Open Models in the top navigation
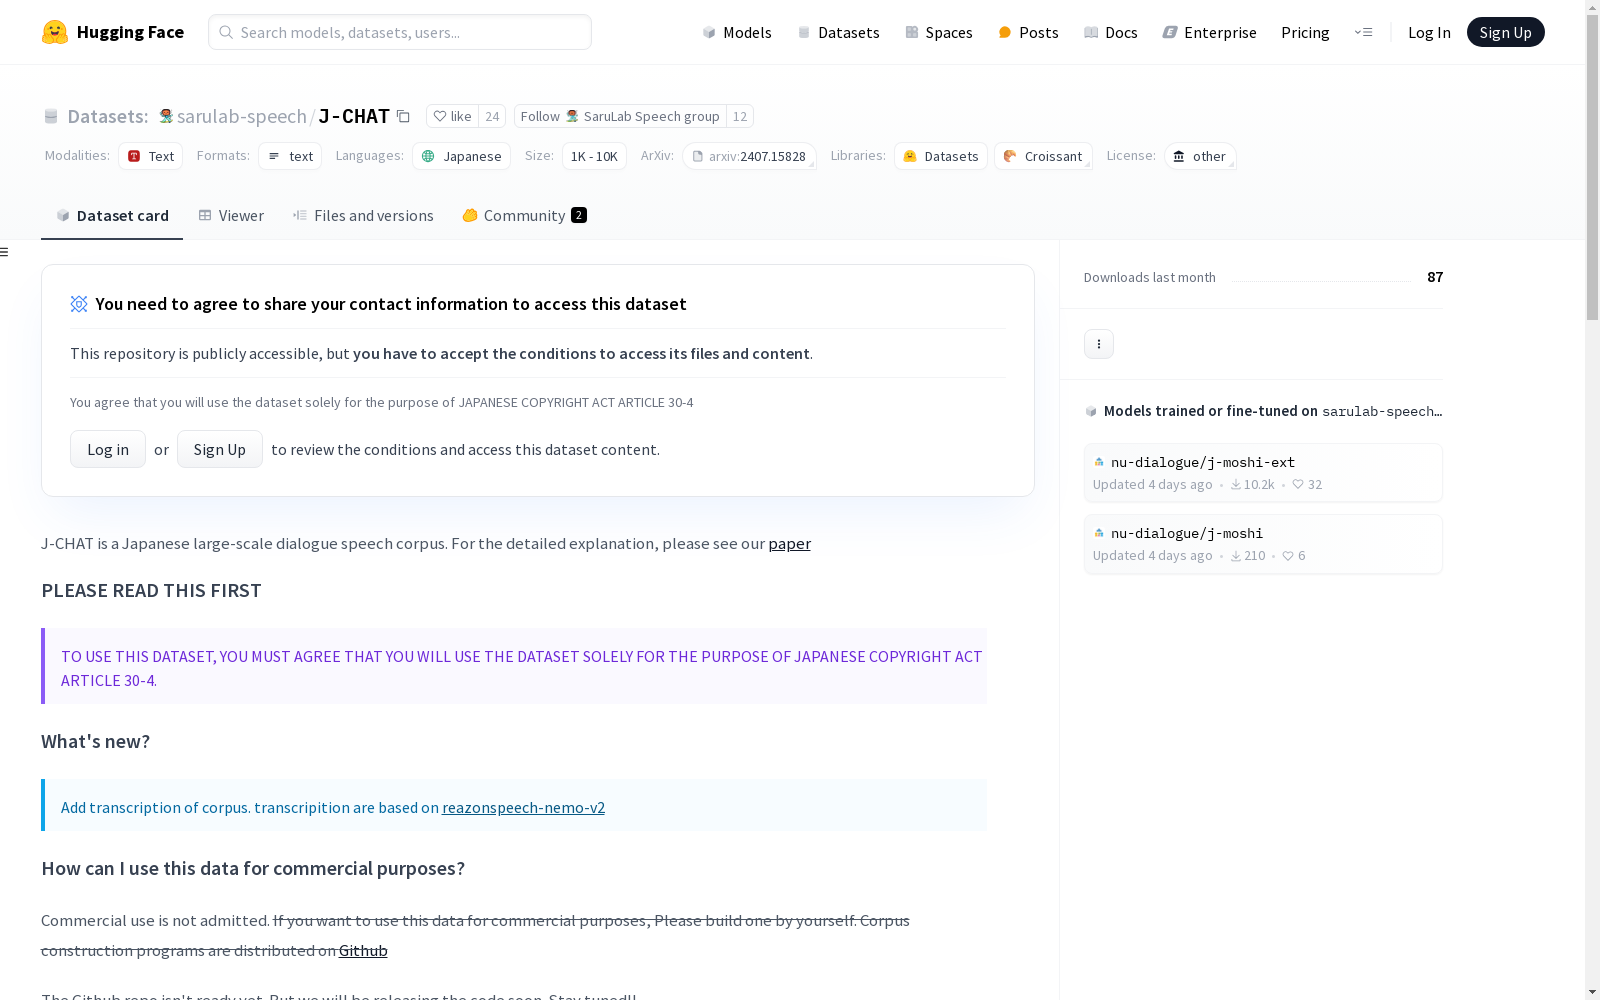1600x1000 pixels. click(737, 32)
